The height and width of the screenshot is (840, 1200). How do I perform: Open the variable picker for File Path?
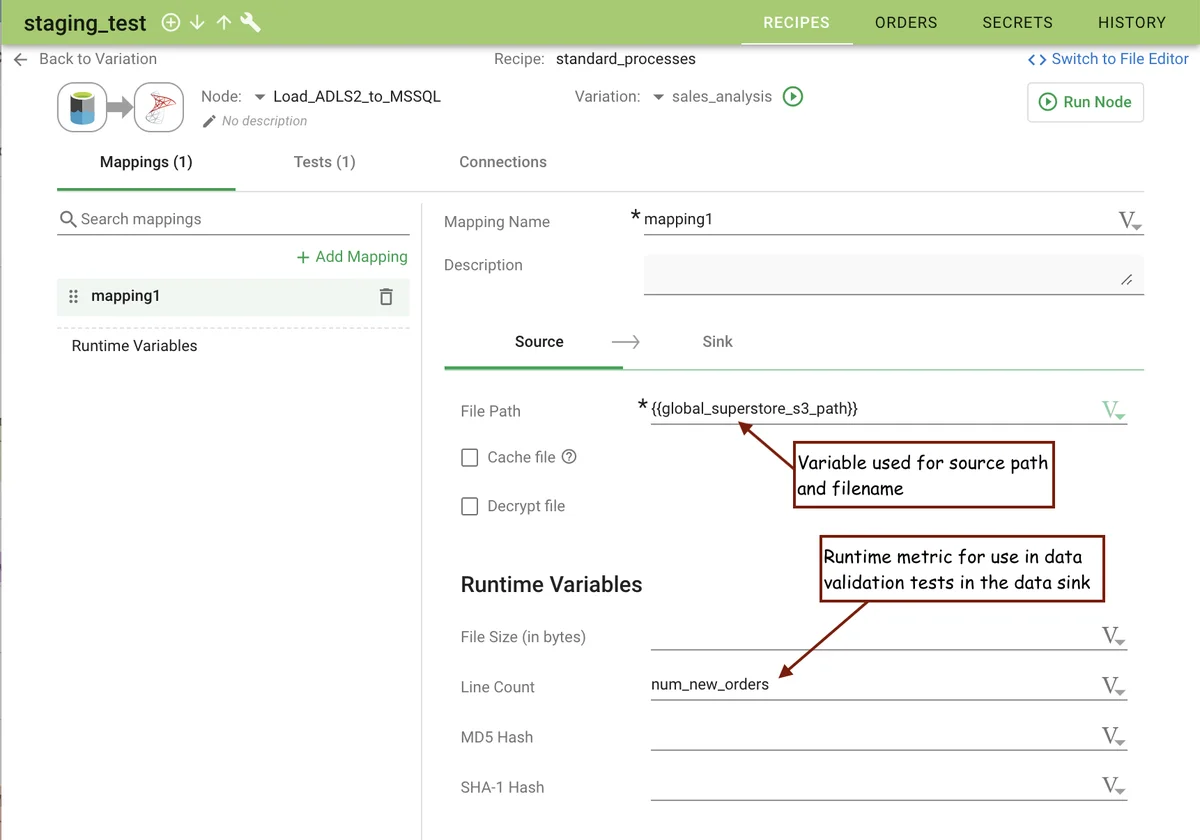click(x=1113, y=410)
